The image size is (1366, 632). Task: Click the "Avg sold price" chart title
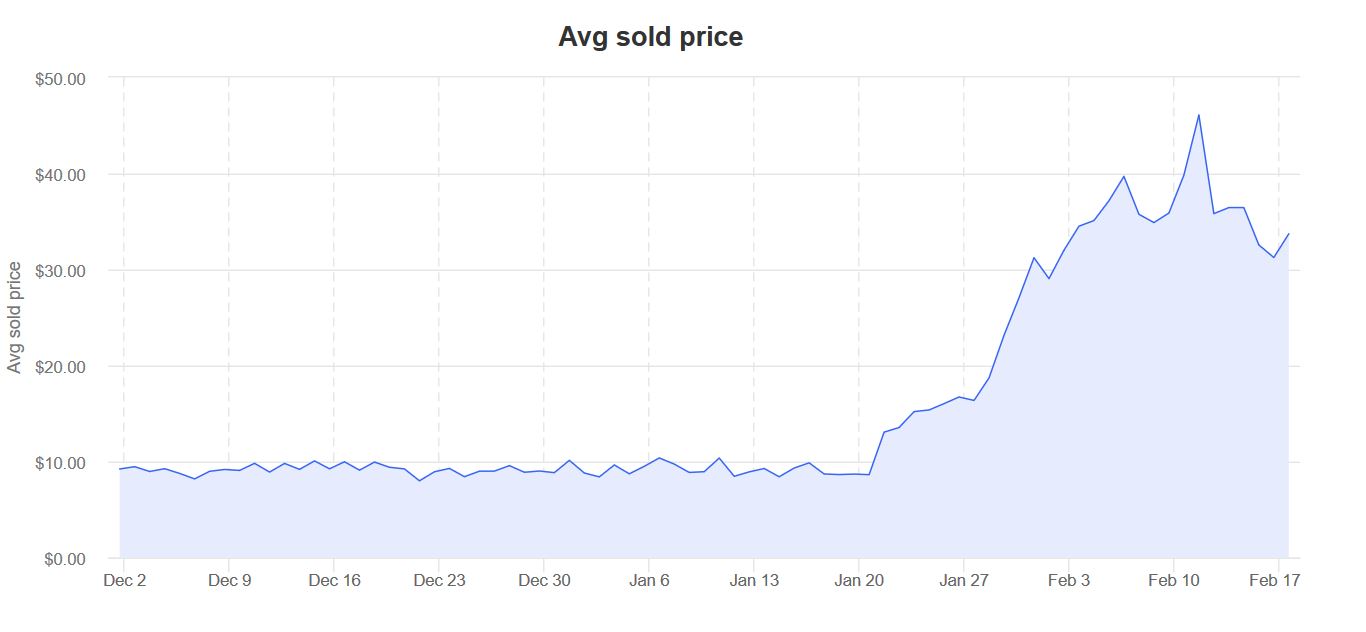(650, 37)
